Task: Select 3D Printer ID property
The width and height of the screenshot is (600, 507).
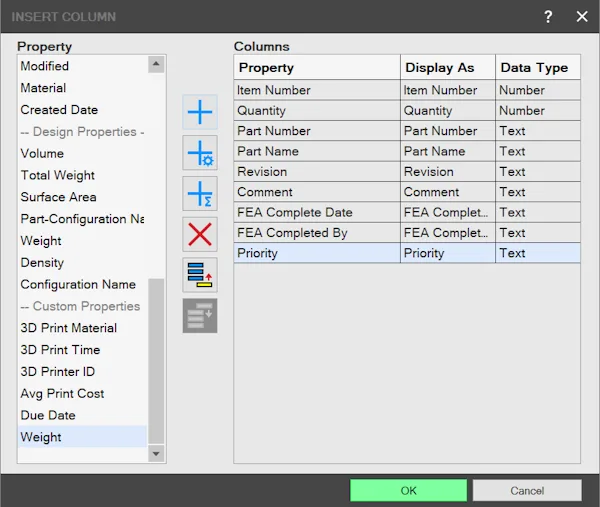Action: [x=82, y=371]
